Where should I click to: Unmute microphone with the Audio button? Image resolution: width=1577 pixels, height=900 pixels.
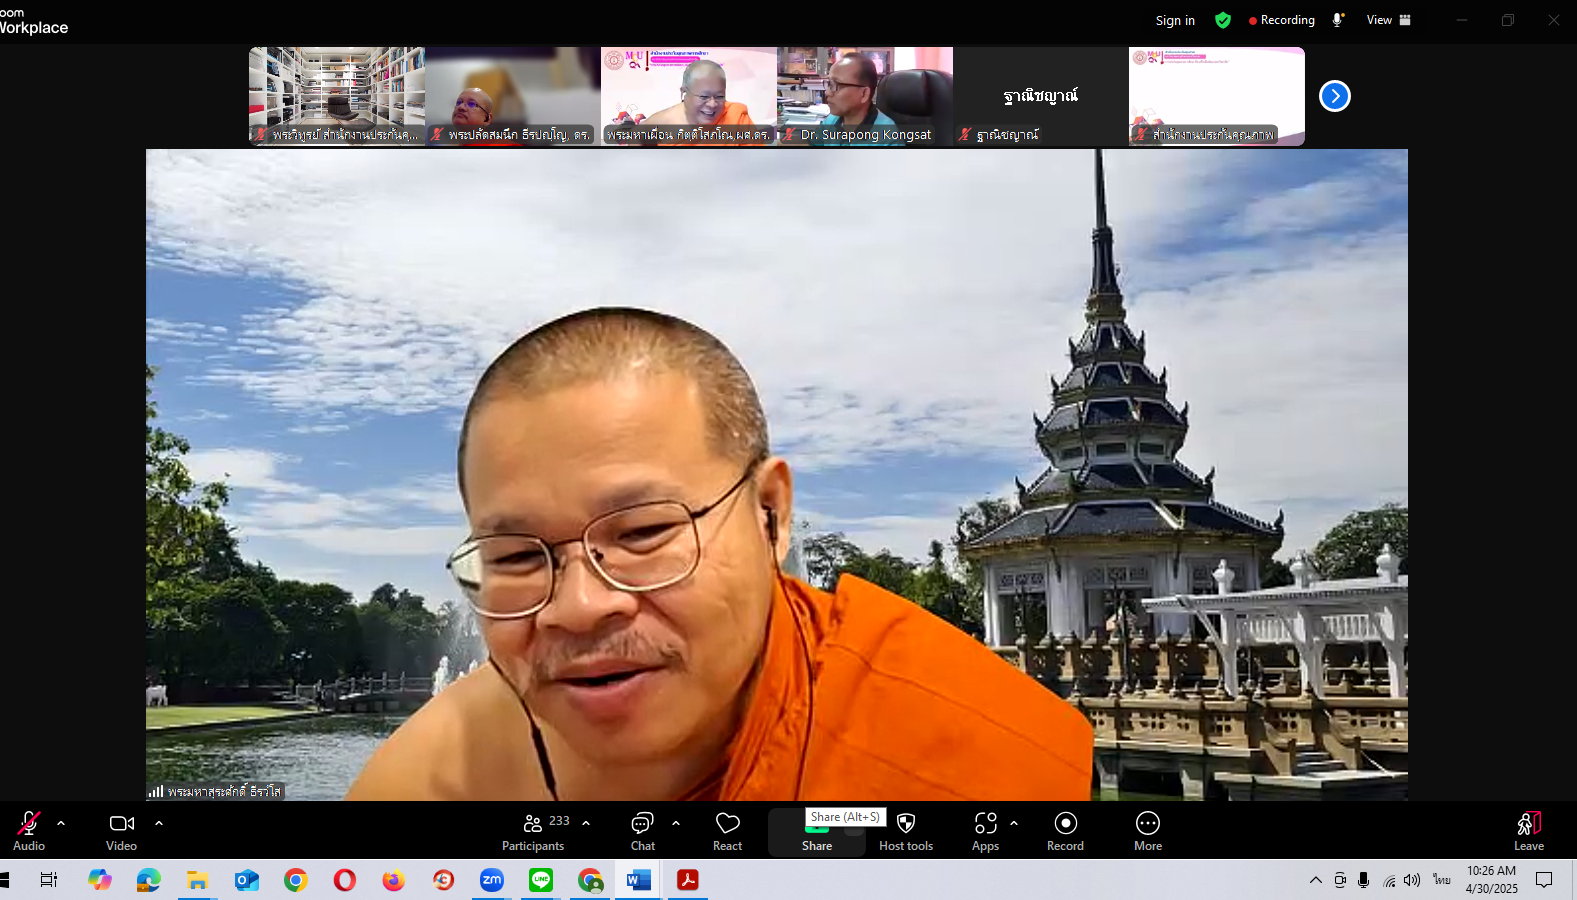29,831
